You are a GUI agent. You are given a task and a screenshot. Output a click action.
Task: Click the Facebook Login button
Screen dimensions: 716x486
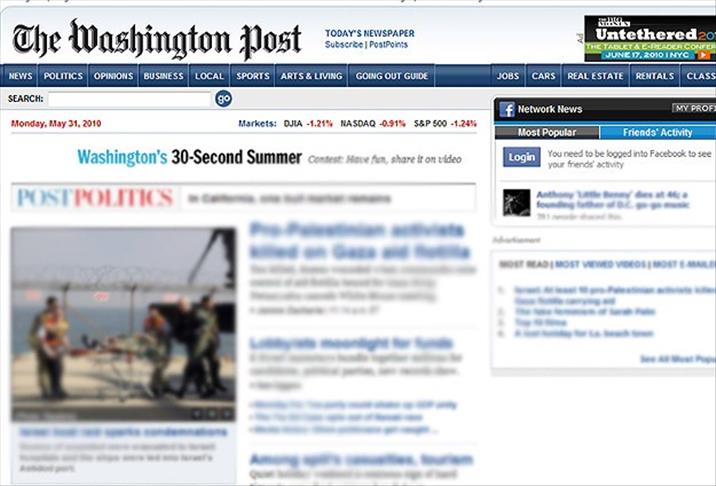pos(521,157)
